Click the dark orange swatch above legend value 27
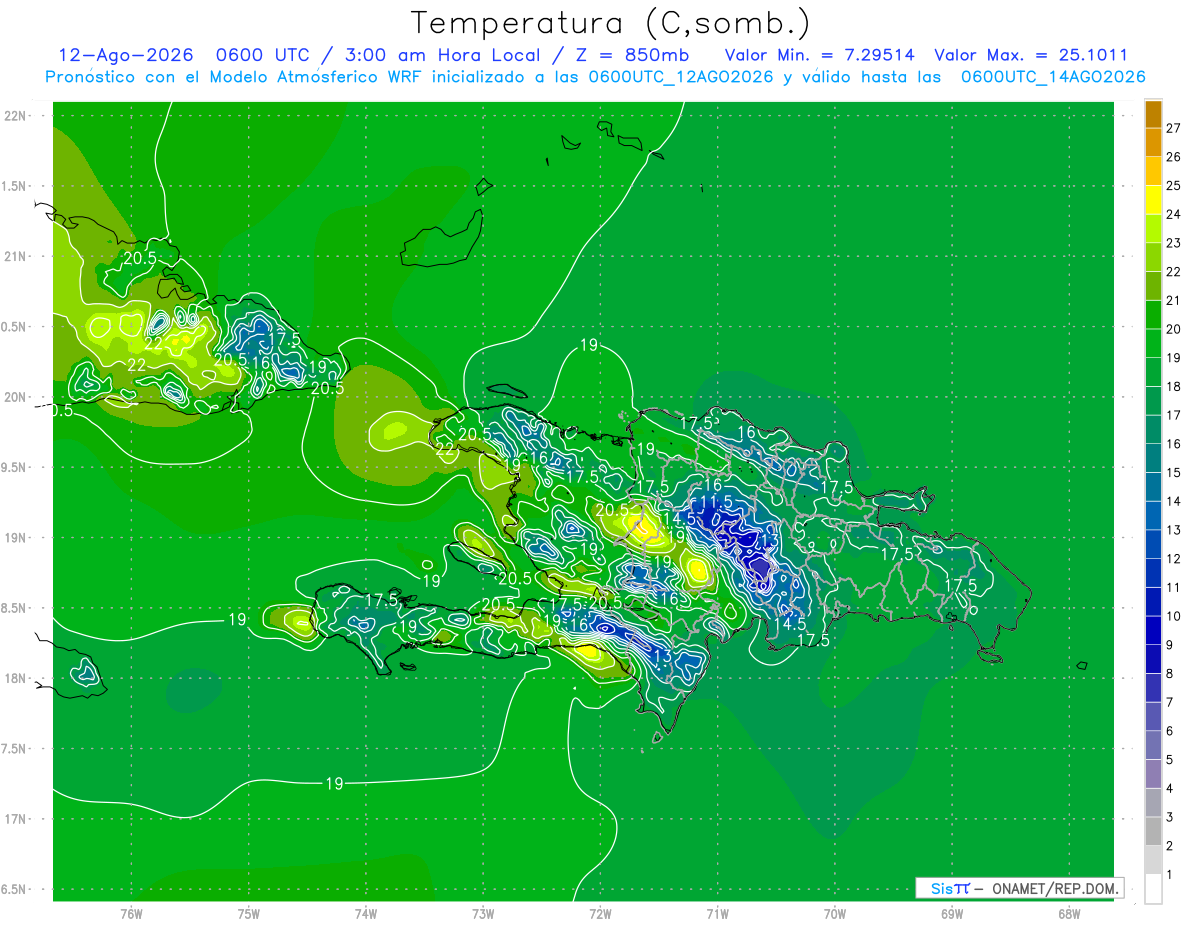1200x927 pixels. 1153,114
